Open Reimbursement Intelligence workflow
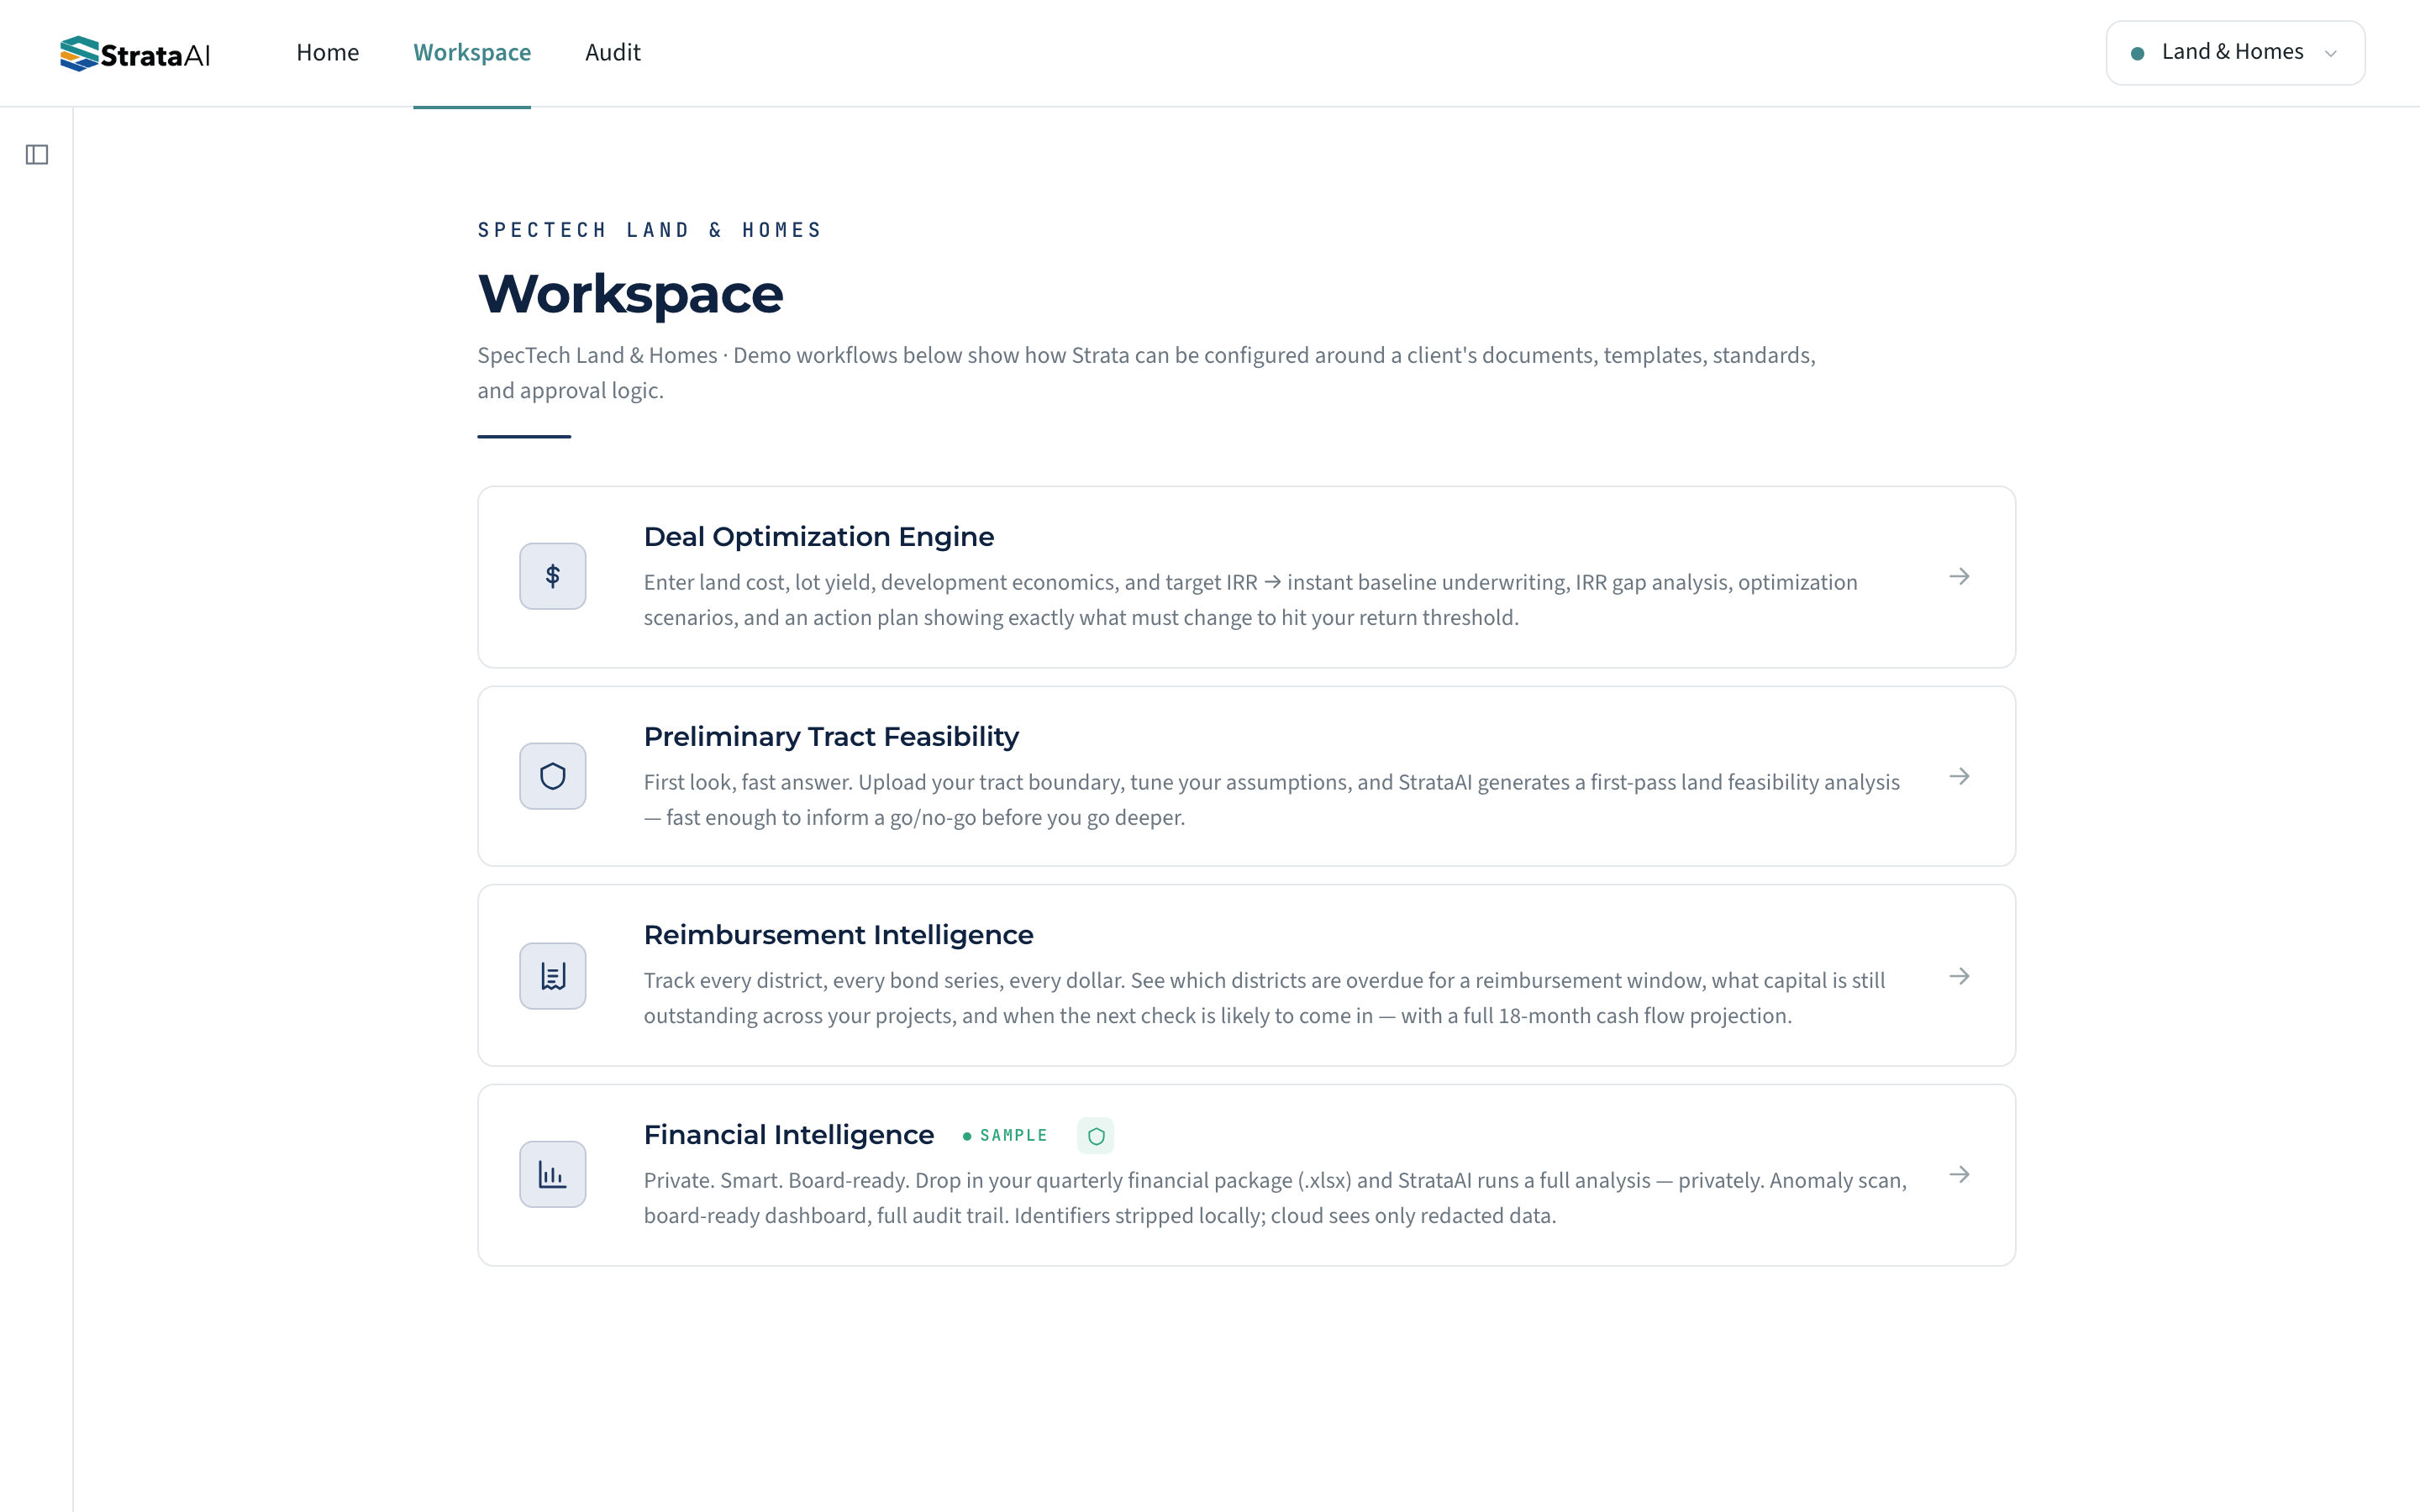This screenshot has width=2420, height=1512. [1246, 975]
